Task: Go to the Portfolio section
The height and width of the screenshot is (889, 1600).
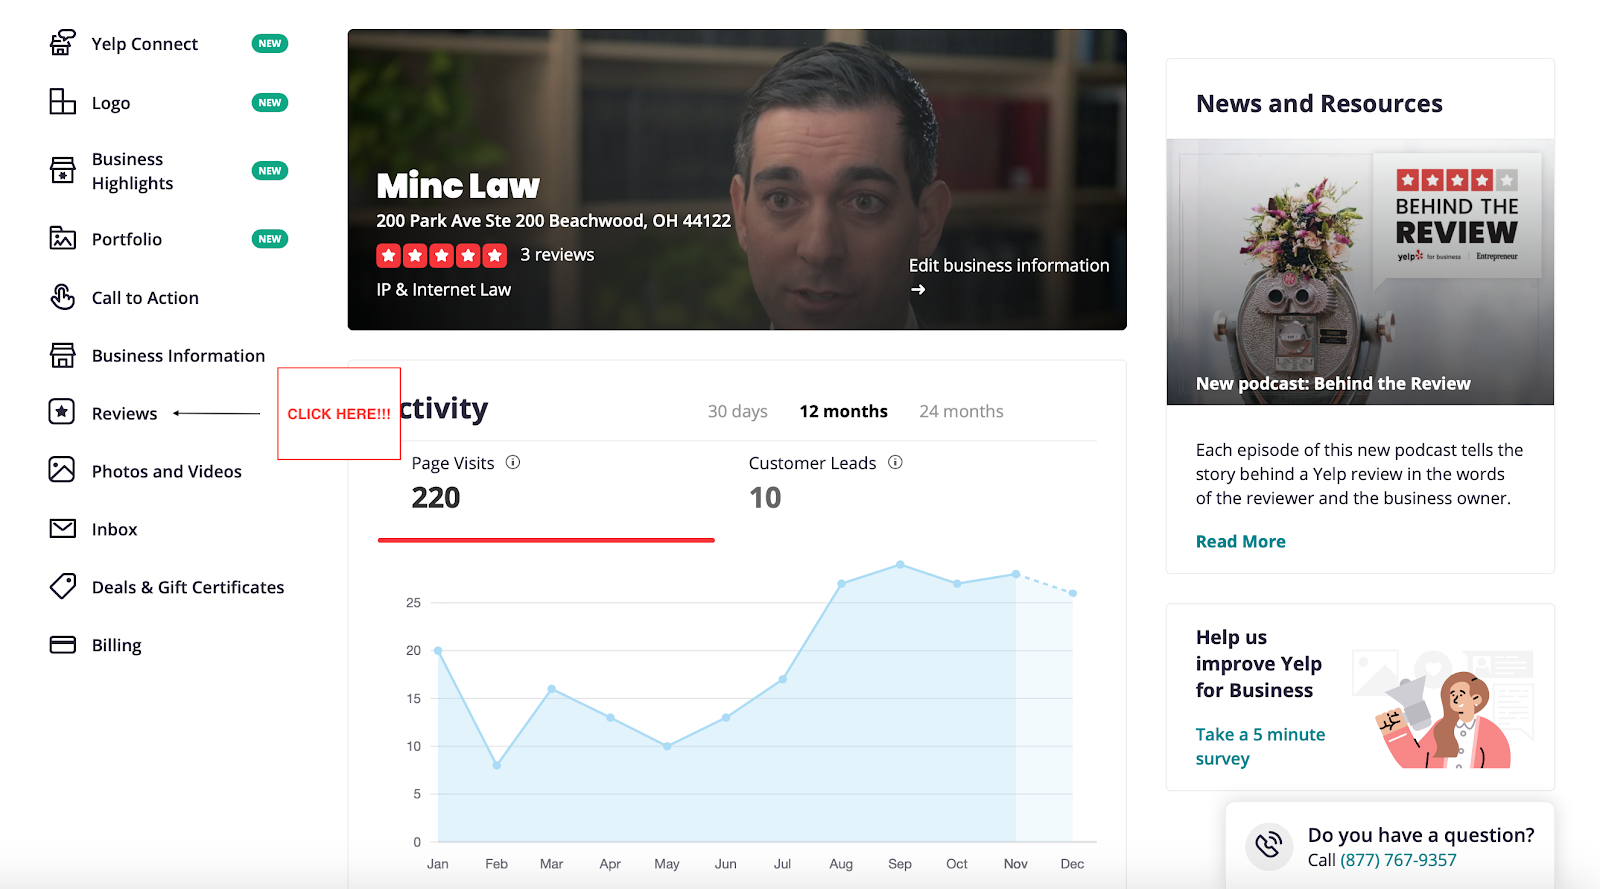Action: click(127, 239)
